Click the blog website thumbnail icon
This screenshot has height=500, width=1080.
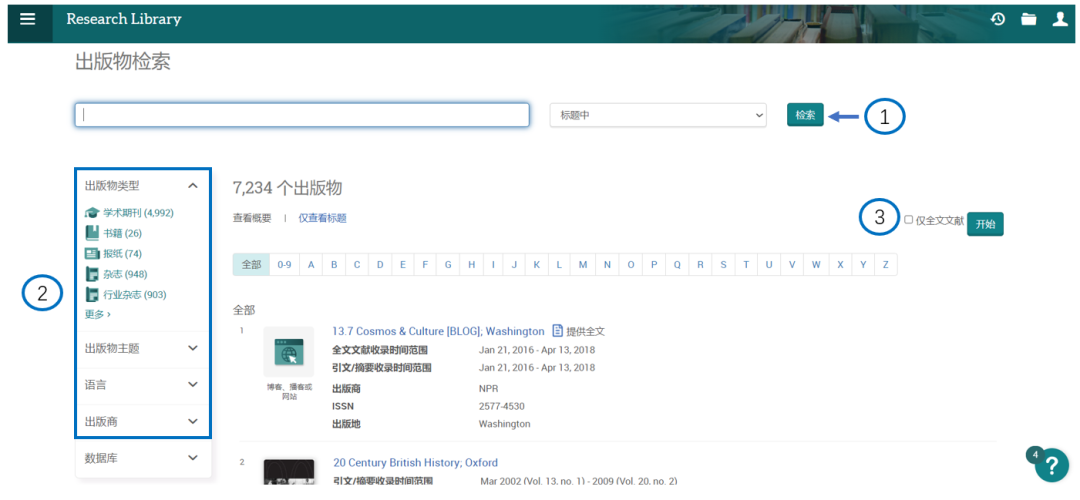pyautogui.click(x=289, y=352)
